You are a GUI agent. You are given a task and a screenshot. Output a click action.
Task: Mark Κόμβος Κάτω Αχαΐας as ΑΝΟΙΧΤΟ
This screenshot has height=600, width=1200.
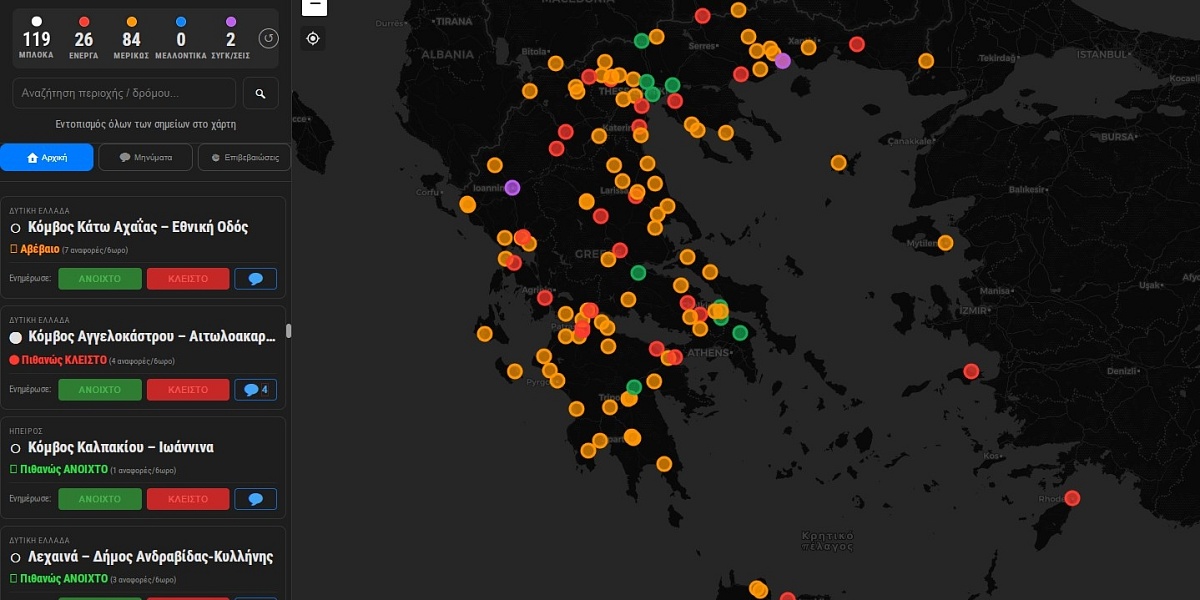pyautogui.click(x=100, y=279)
